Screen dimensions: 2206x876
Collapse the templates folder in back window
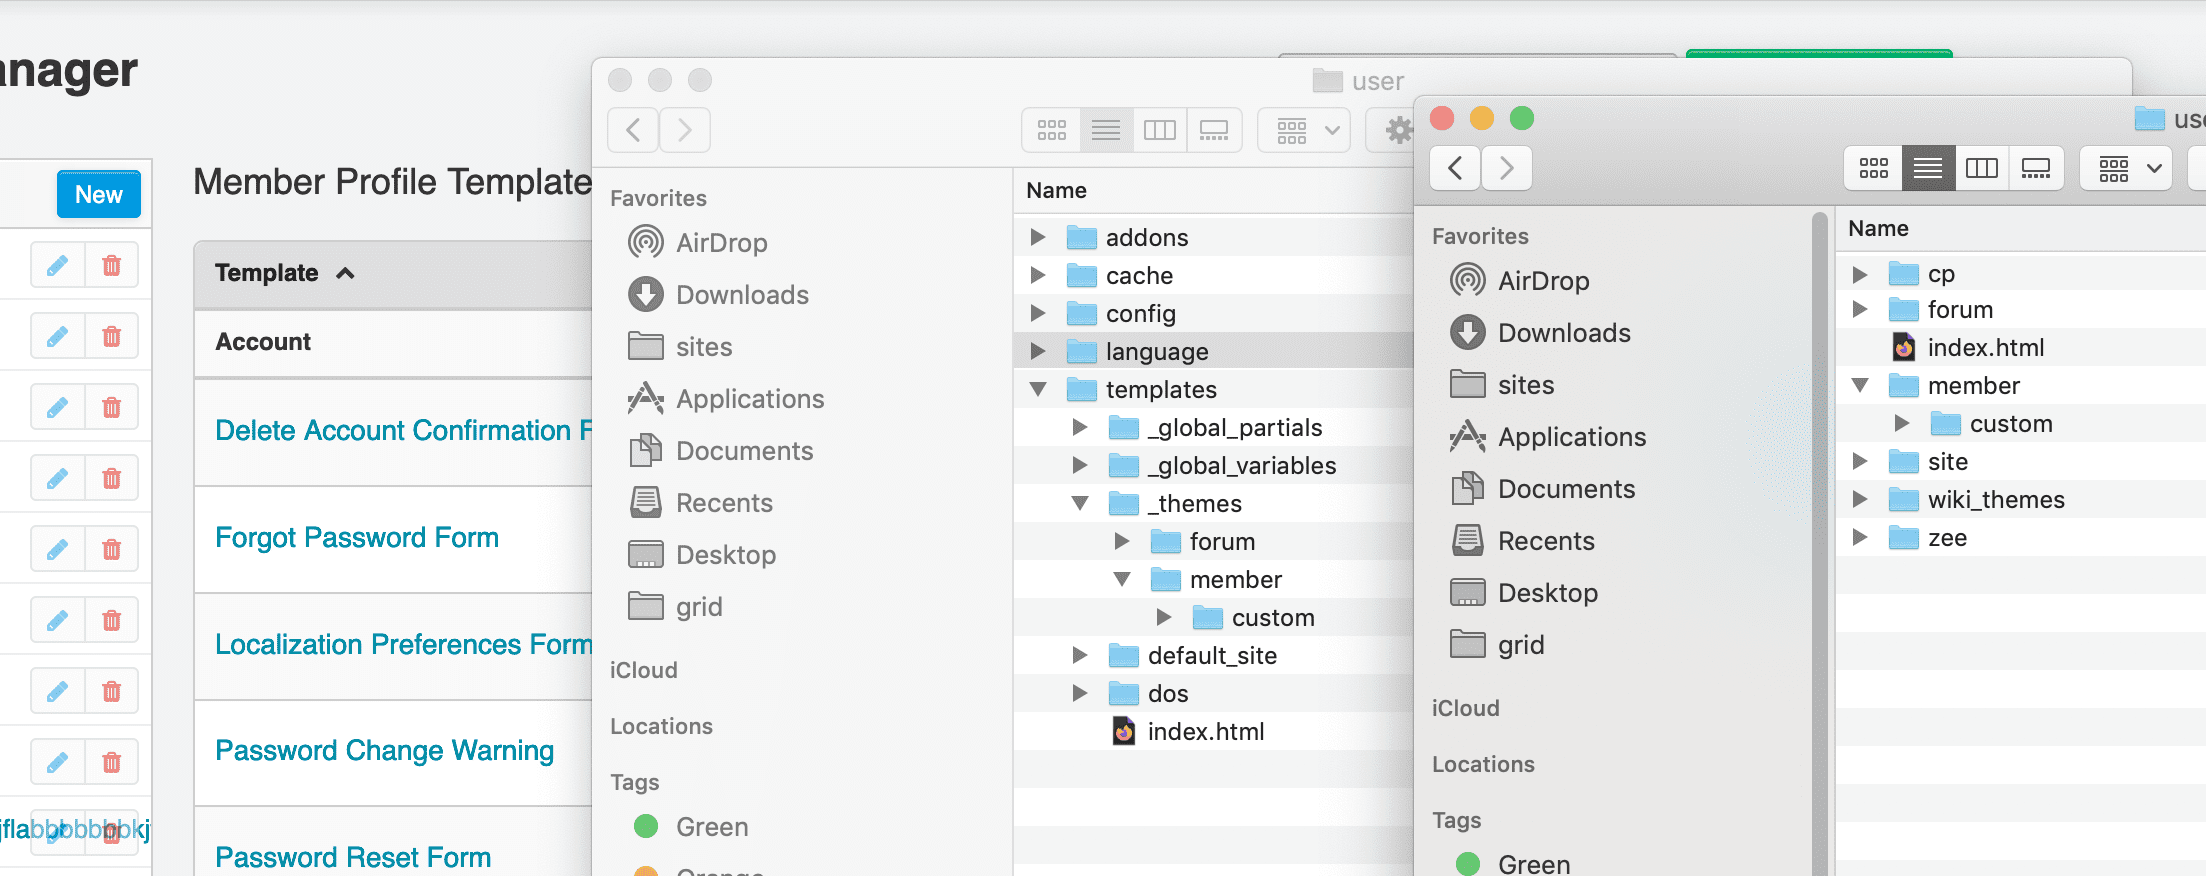(1038, 389)
